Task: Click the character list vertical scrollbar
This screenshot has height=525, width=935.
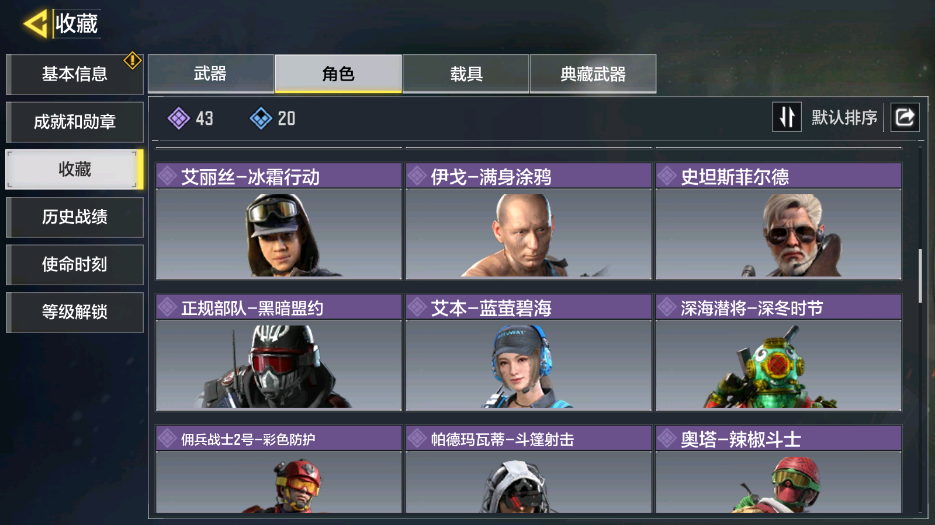Action: 920,276
